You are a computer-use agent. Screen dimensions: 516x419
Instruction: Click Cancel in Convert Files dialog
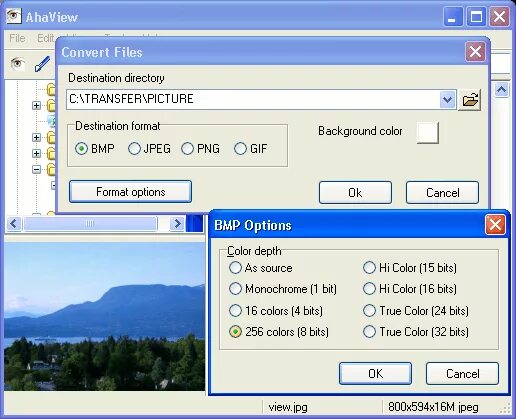tap(442, 193)
